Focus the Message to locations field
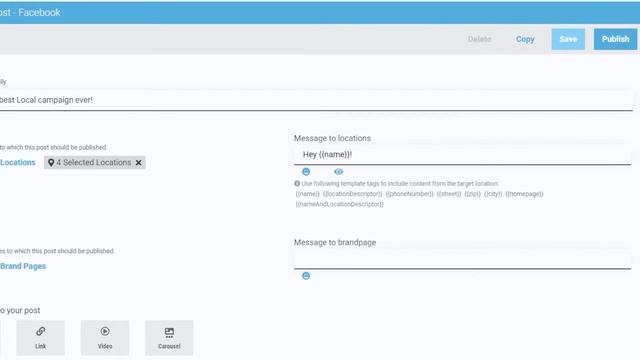640x360 pixels. [x=462, y=155]
